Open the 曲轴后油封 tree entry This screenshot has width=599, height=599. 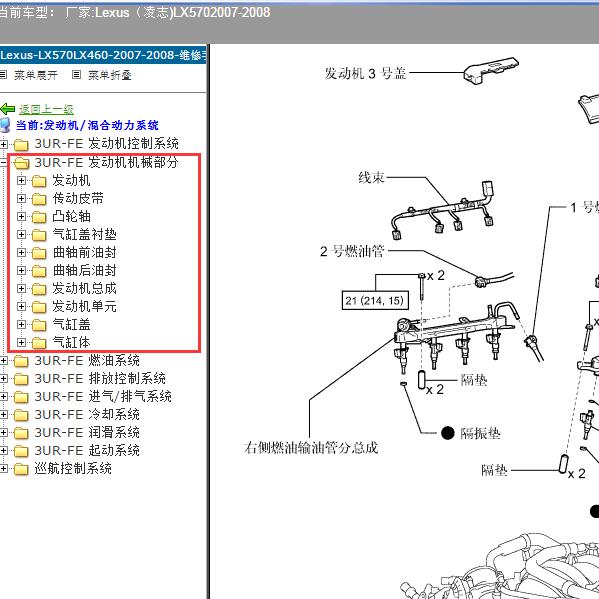pyautogui.click(x=84, y=270)
